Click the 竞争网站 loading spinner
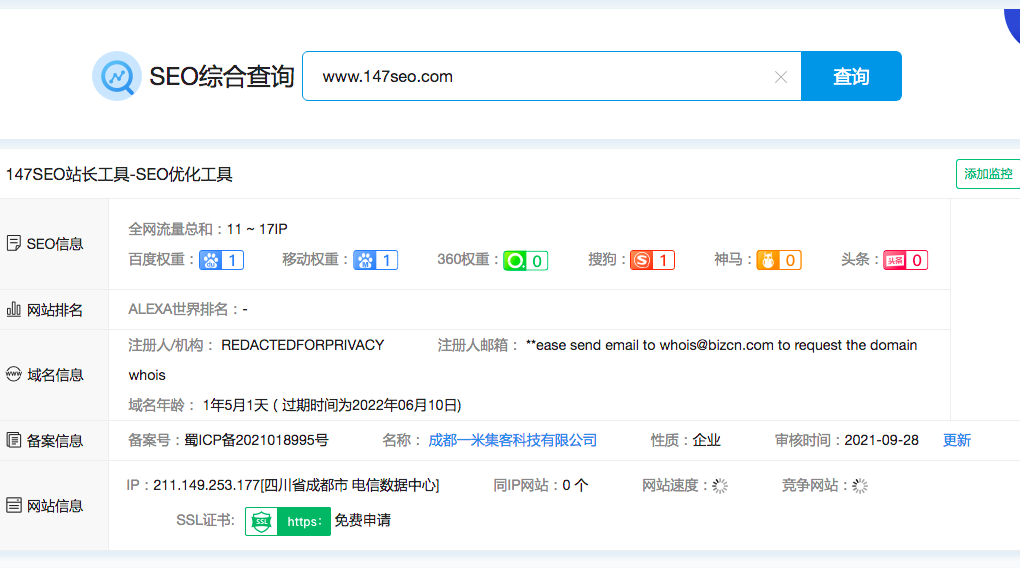 pos(860,486)
